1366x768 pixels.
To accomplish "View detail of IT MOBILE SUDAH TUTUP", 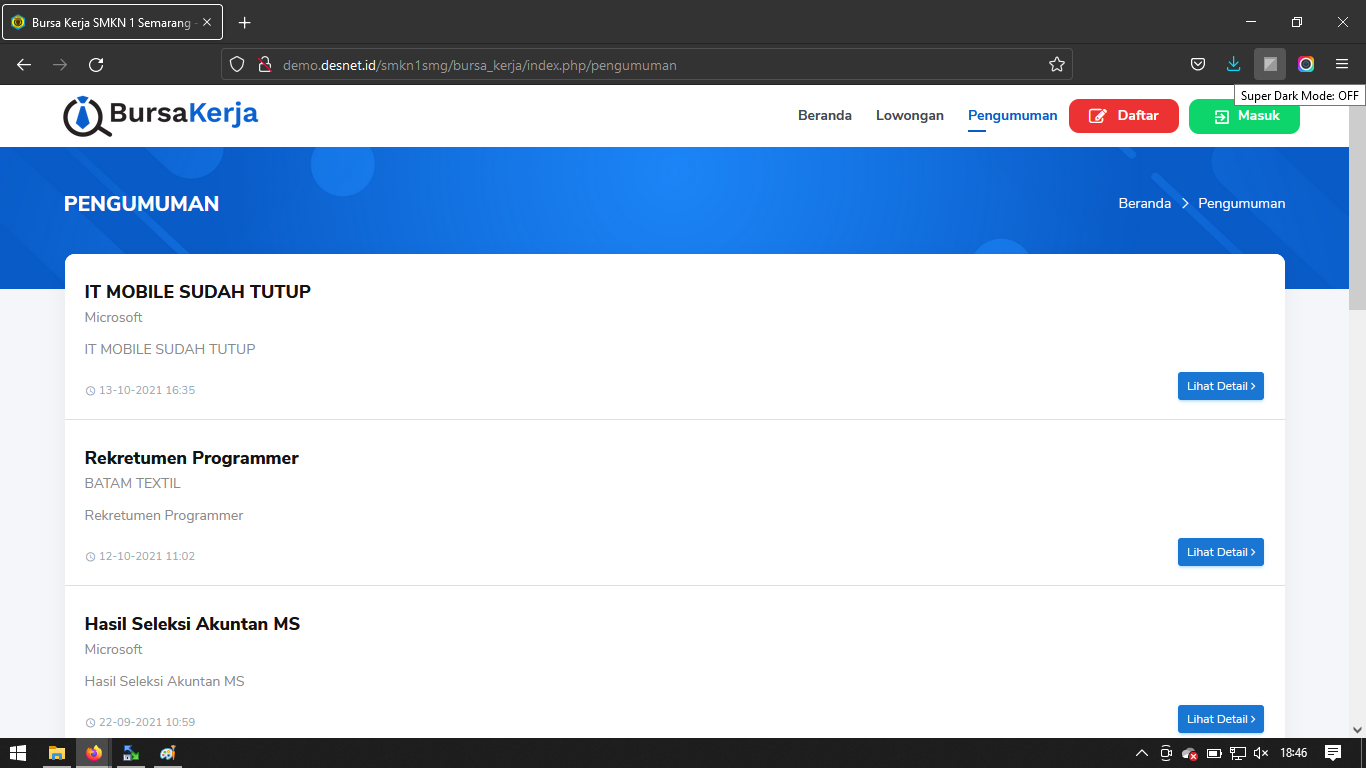I will (x=1220, y=386).
